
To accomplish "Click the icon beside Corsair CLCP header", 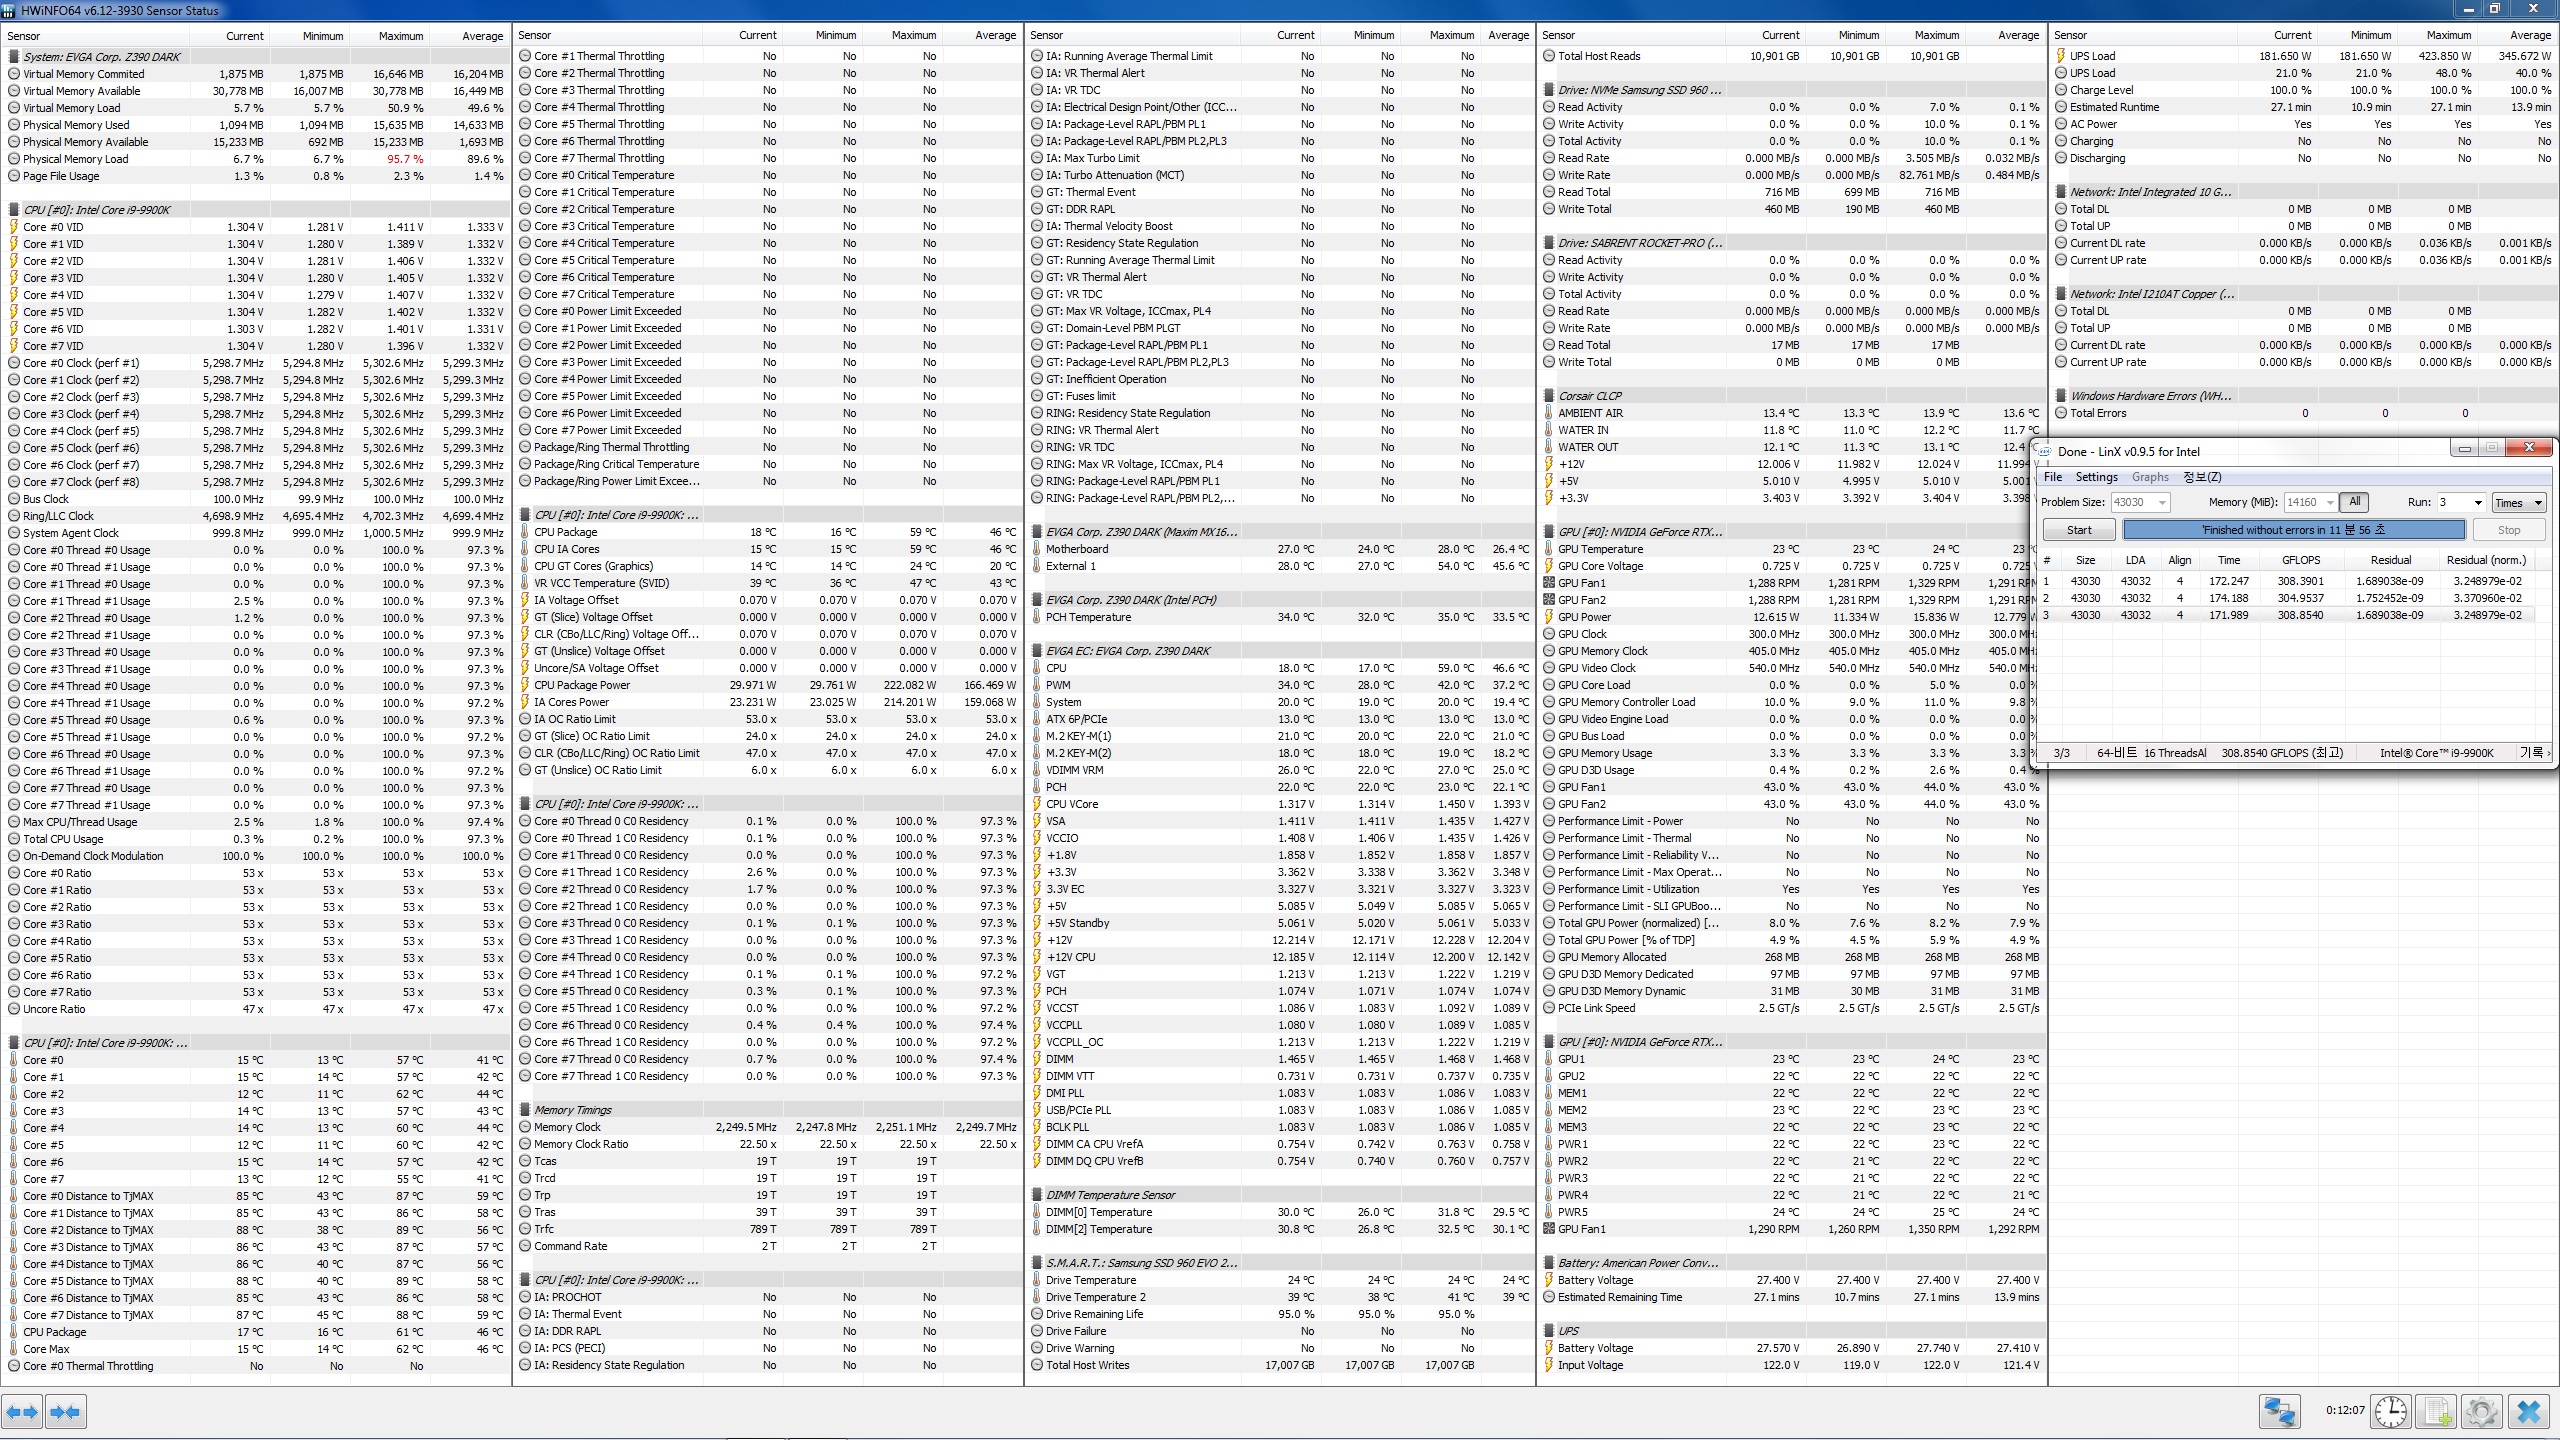I will coord(1549,396).
